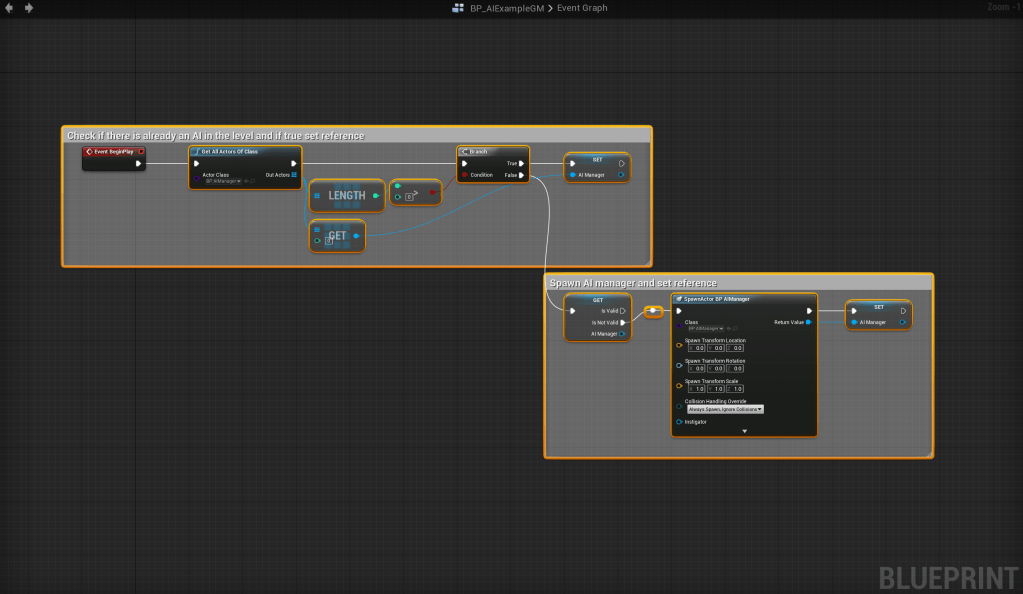Open the Class dropdown on the SpawnActor node

point(704,329)
